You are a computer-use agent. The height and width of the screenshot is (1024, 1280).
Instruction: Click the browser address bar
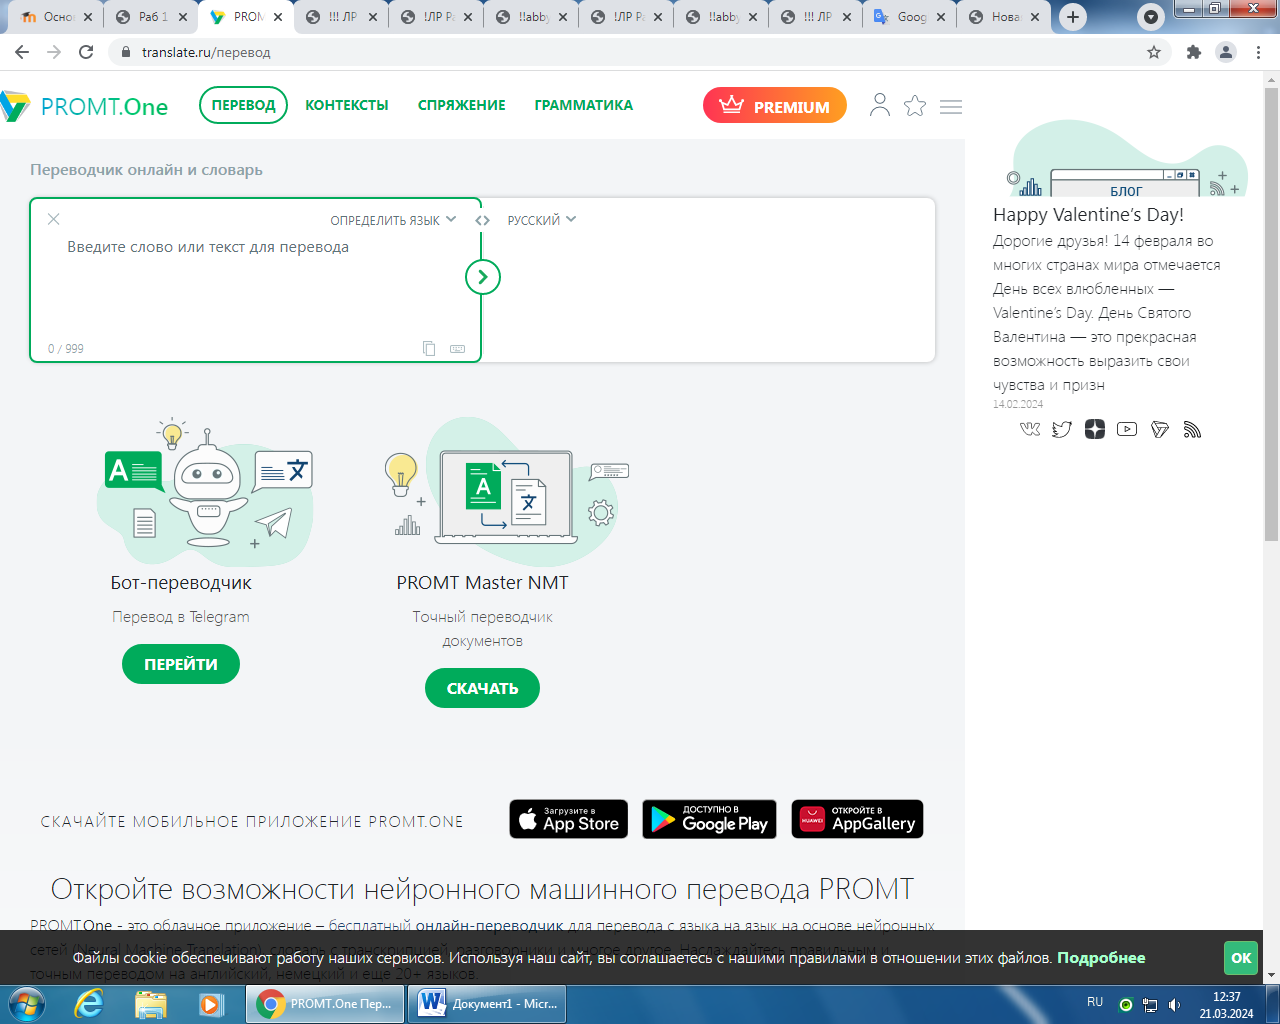point(640,52)
